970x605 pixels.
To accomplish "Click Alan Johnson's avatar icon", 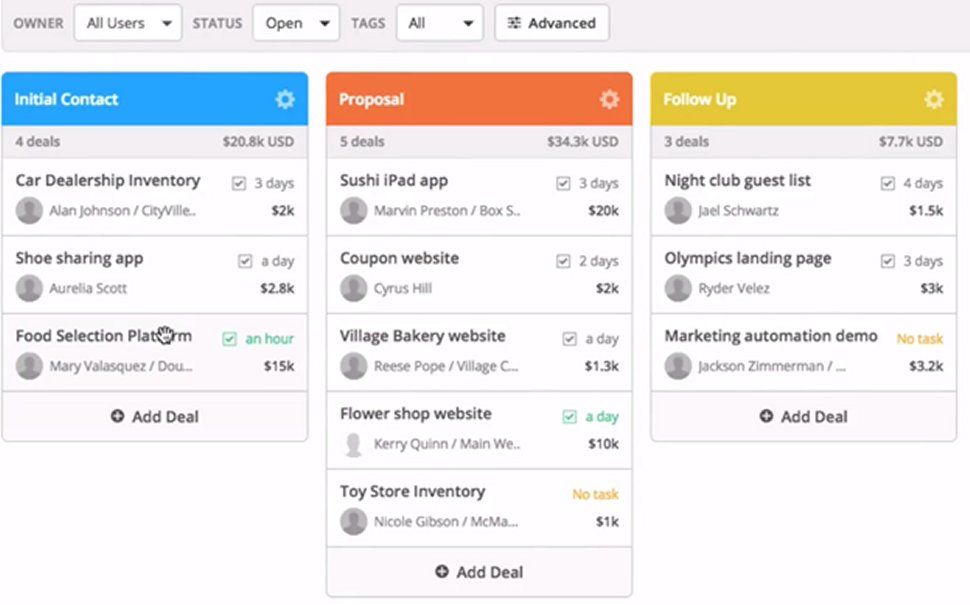I will tap(27, 210).
